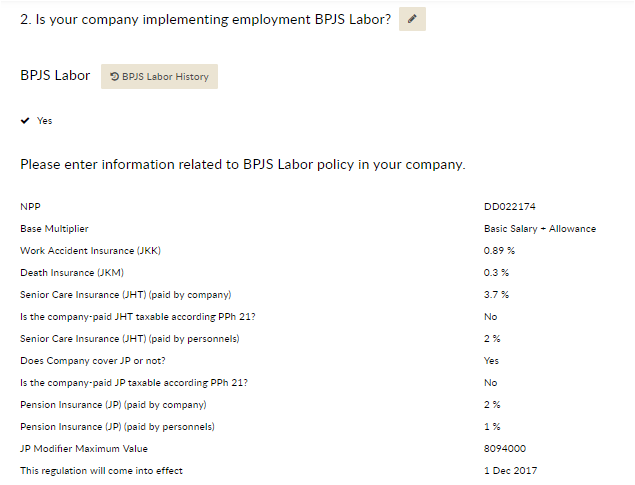Click the Yes answer for company covers JP
Image resolution: width=635 pixels, height=485 pixels.
pyautogui.click(x=491, y=361)
